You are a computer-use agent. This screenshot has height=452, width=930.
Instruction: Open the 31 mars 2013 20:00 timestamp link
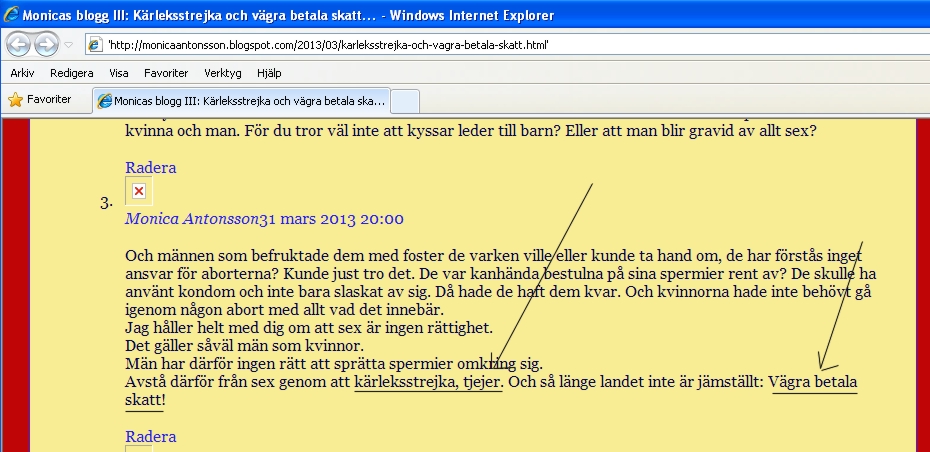[332, 219]
